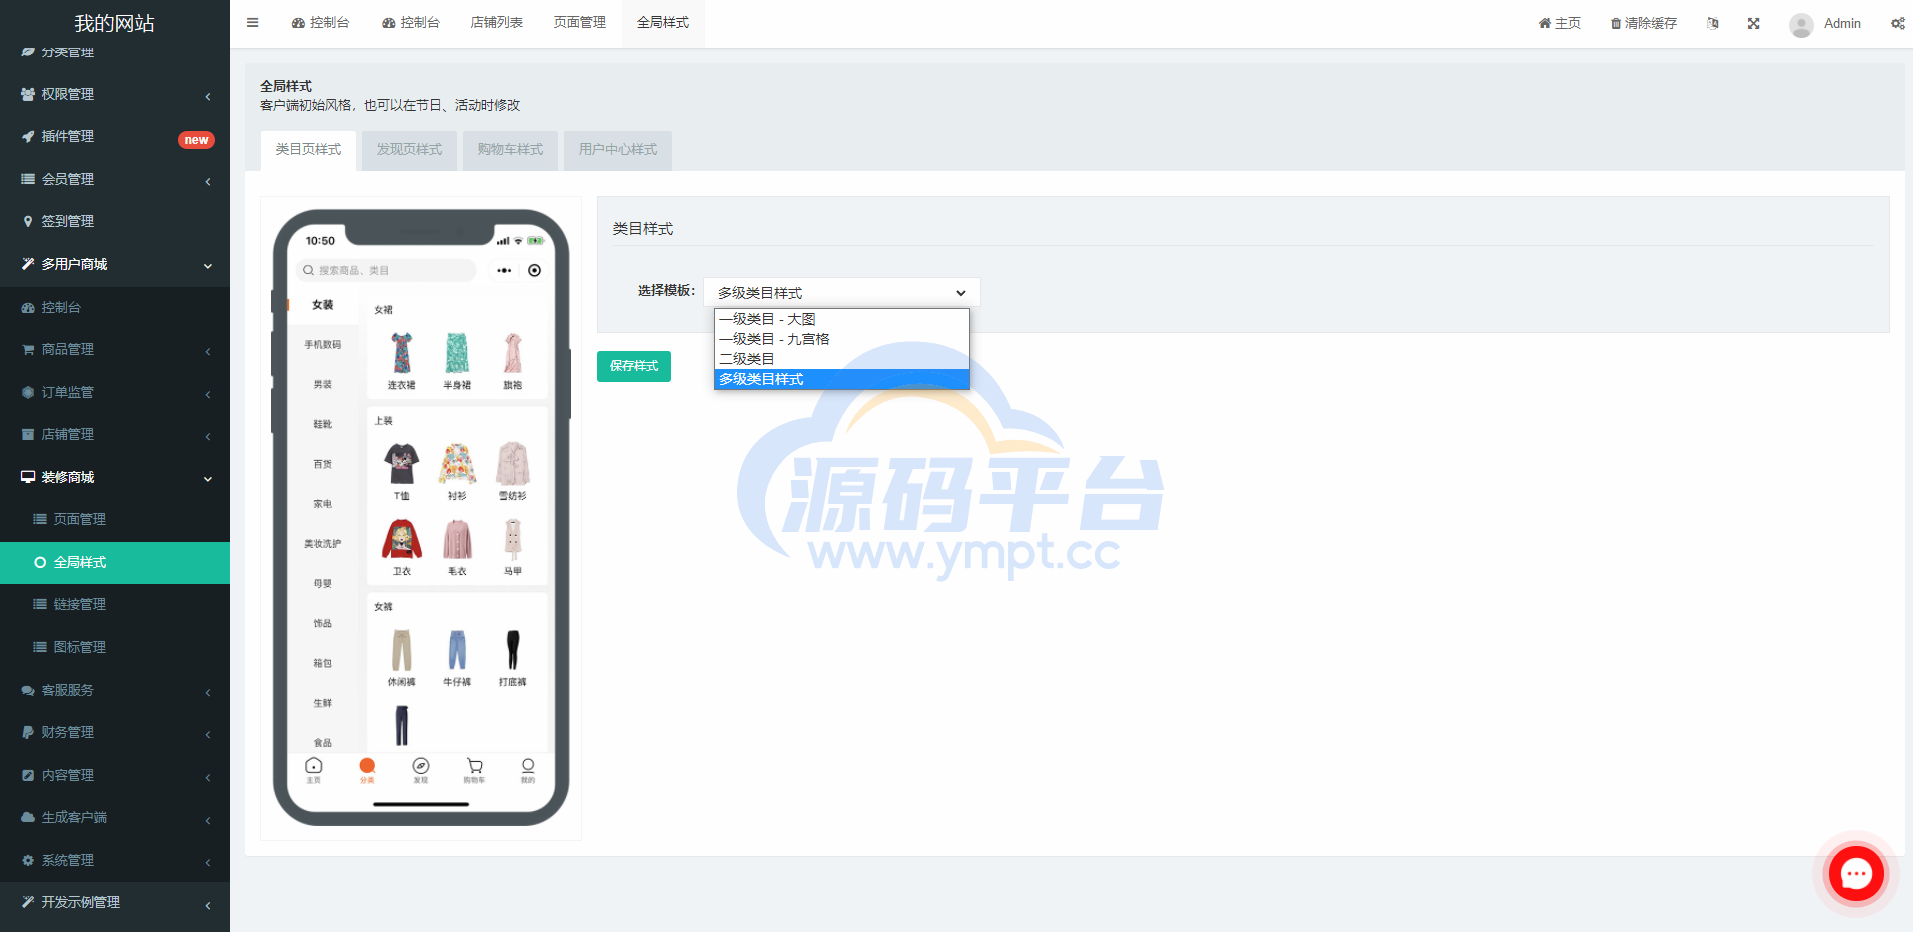Open 页面管理 in the sidebar submenu
Image resolution: width=1913 pixels, height=932 pixels.
pyautogui.click(x=115, y=519)
